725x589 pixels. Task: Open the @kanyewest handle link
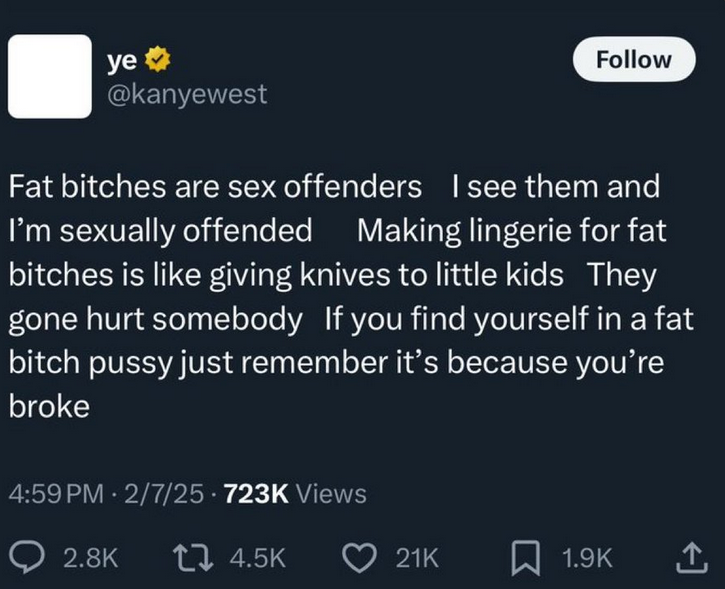(187, 94)
